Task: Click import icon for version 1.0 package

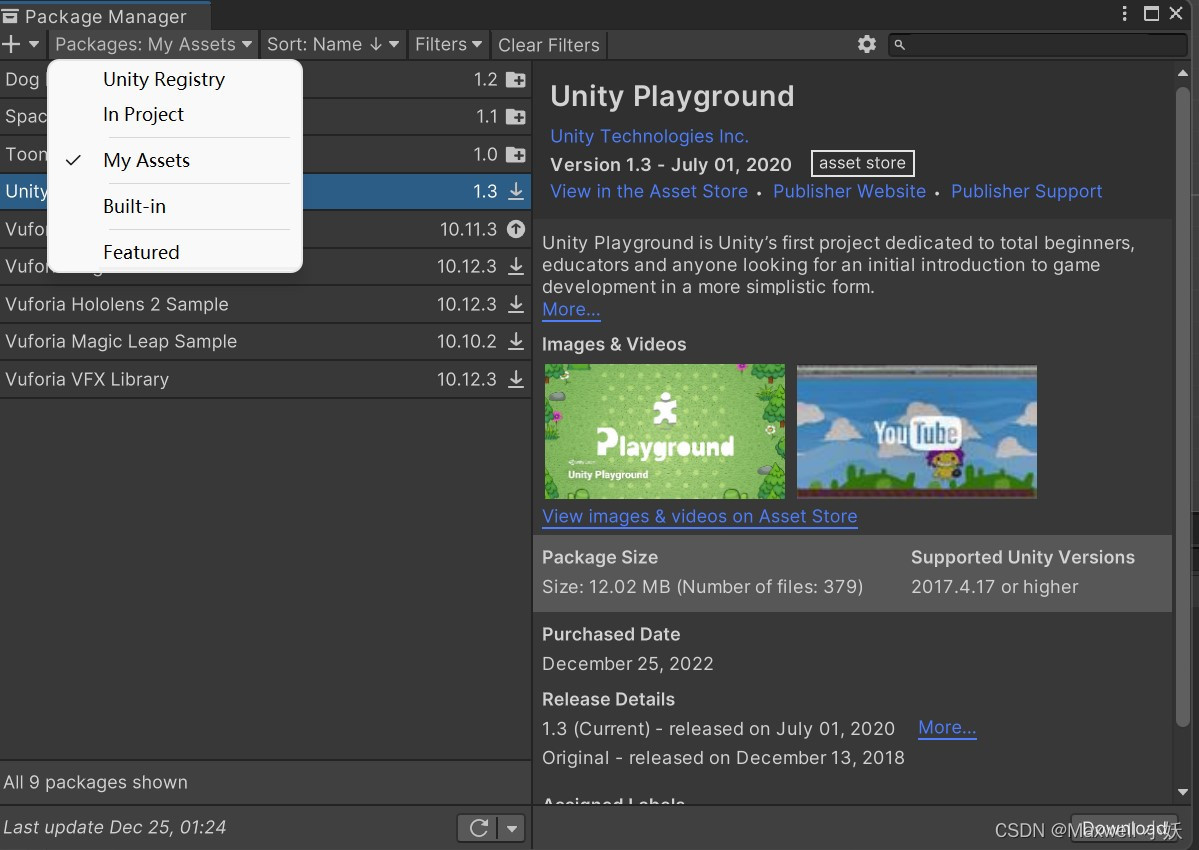Action: point(516,154)
